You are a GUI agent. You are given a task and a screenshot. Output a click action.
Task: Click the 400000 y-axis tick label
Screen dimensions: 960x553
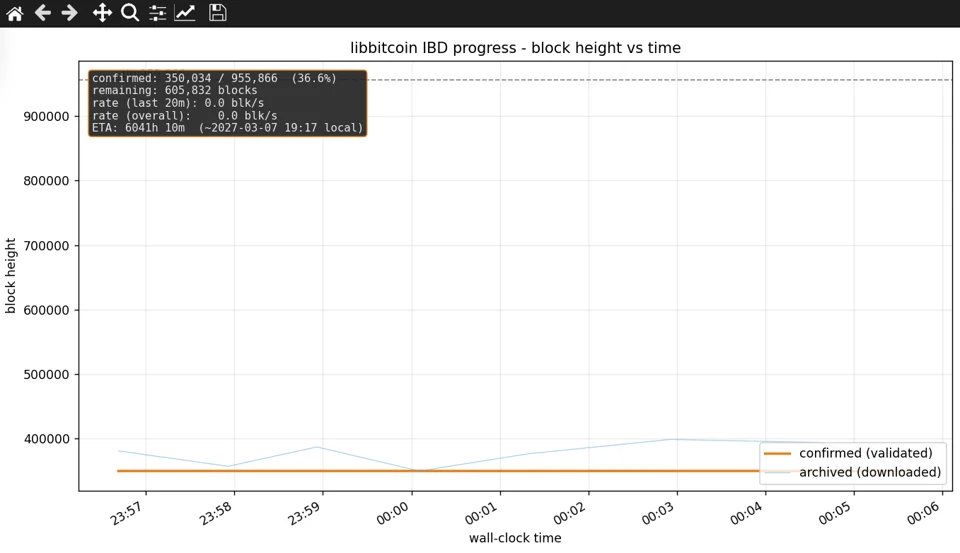(x=47, y=439)
